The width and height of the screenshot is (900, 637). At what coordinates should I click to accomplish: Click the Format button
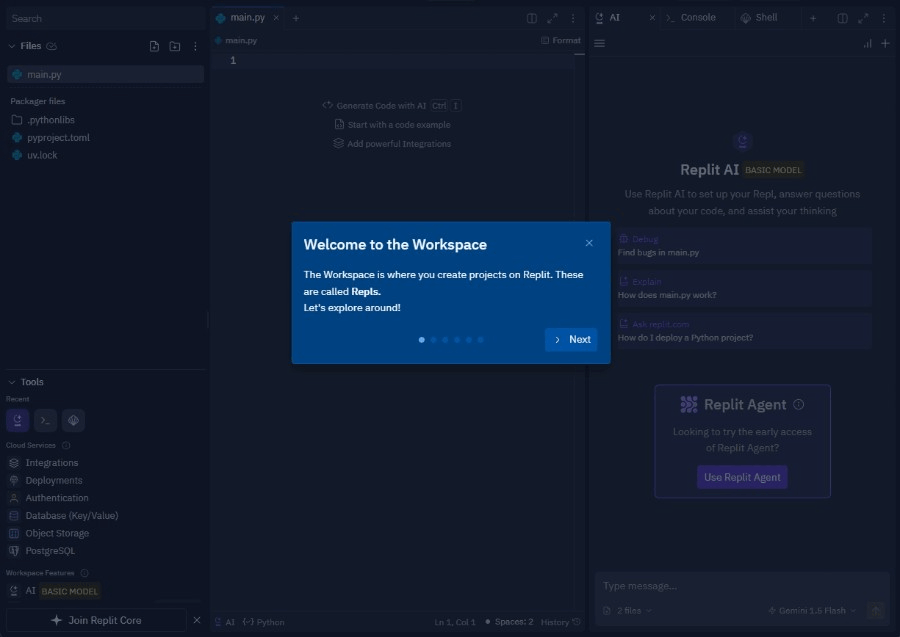(561, 40)
